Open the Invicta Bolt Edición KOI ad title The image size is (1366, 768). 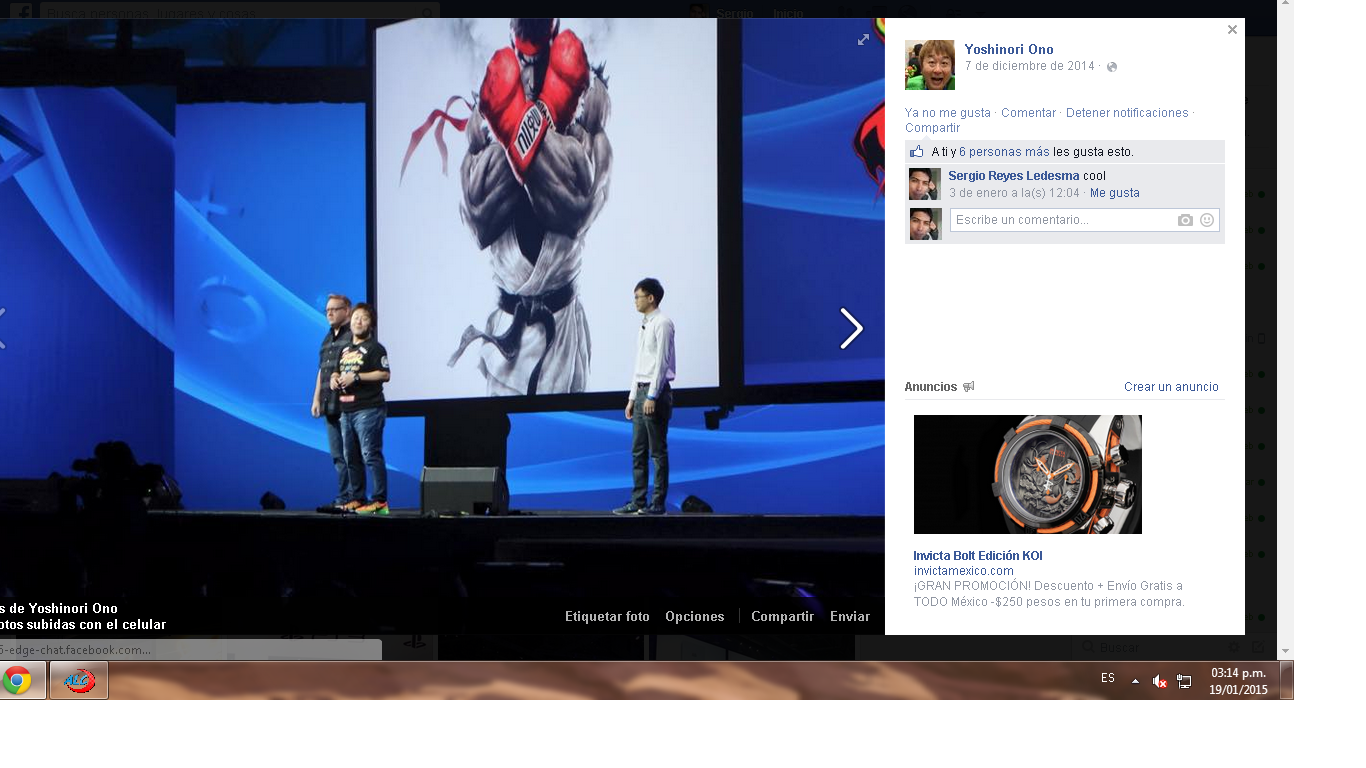[x=978, y=556]
